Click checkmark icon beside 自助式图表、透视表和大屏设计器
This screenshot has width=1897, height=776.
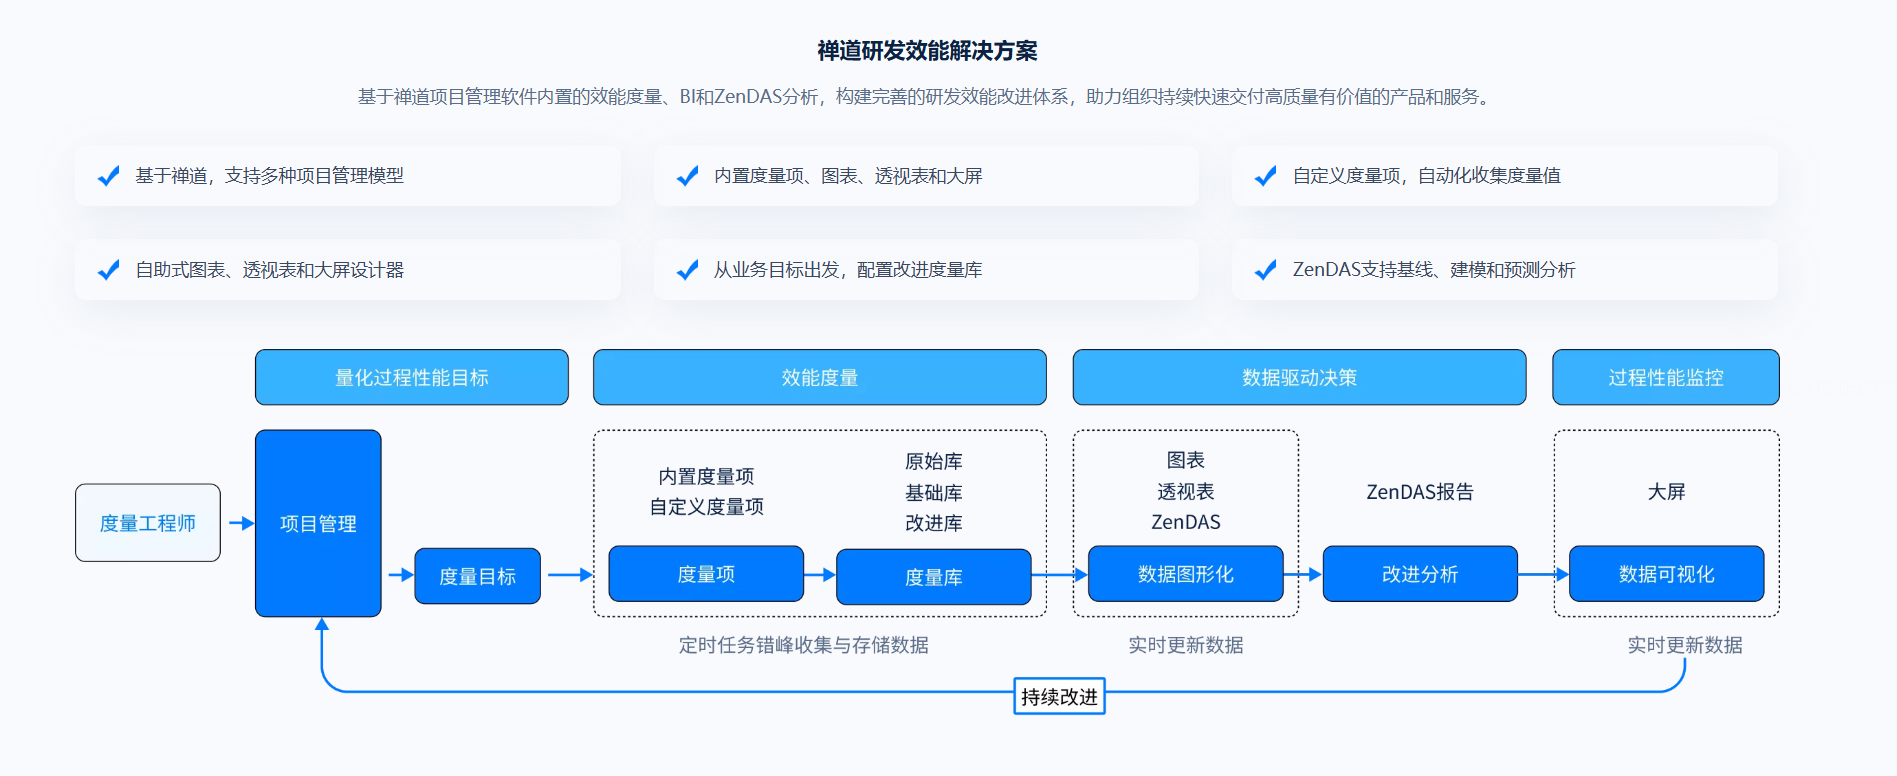[x=109, y=270]
